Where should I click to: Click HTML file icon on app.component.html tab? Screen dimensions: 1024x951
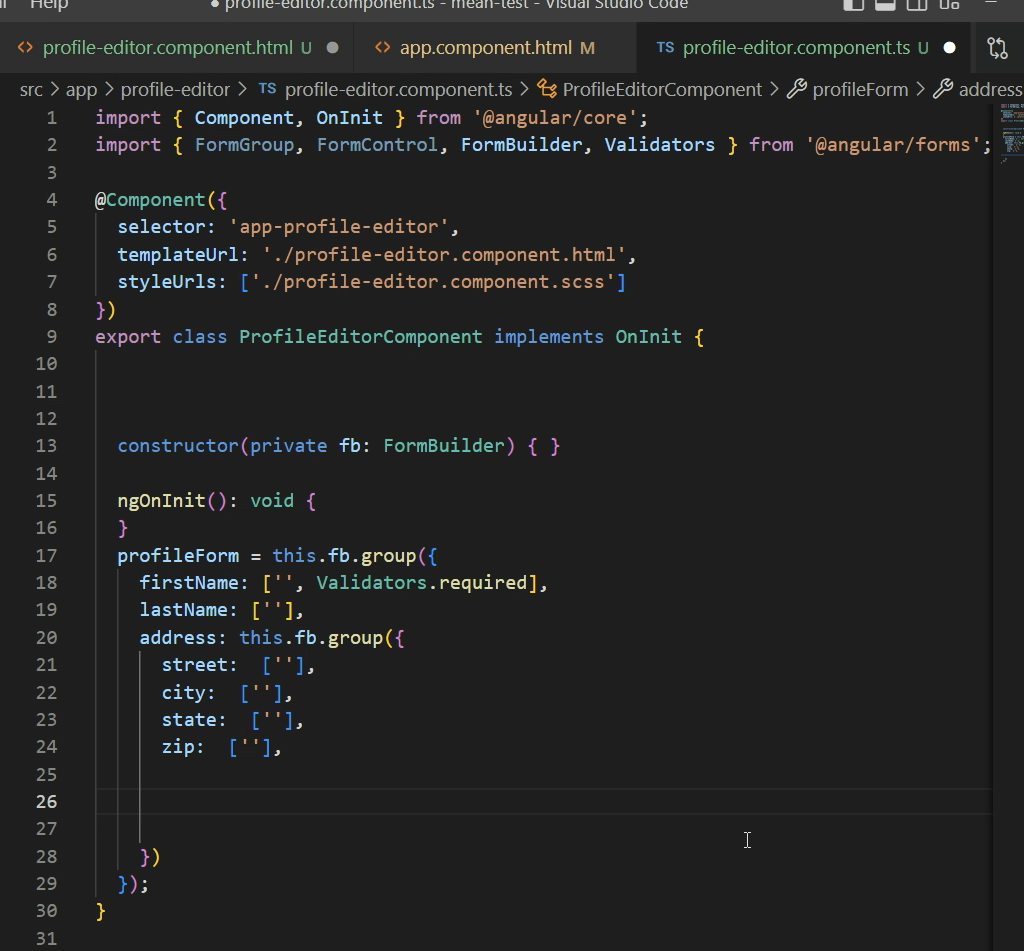pos(382,48)
